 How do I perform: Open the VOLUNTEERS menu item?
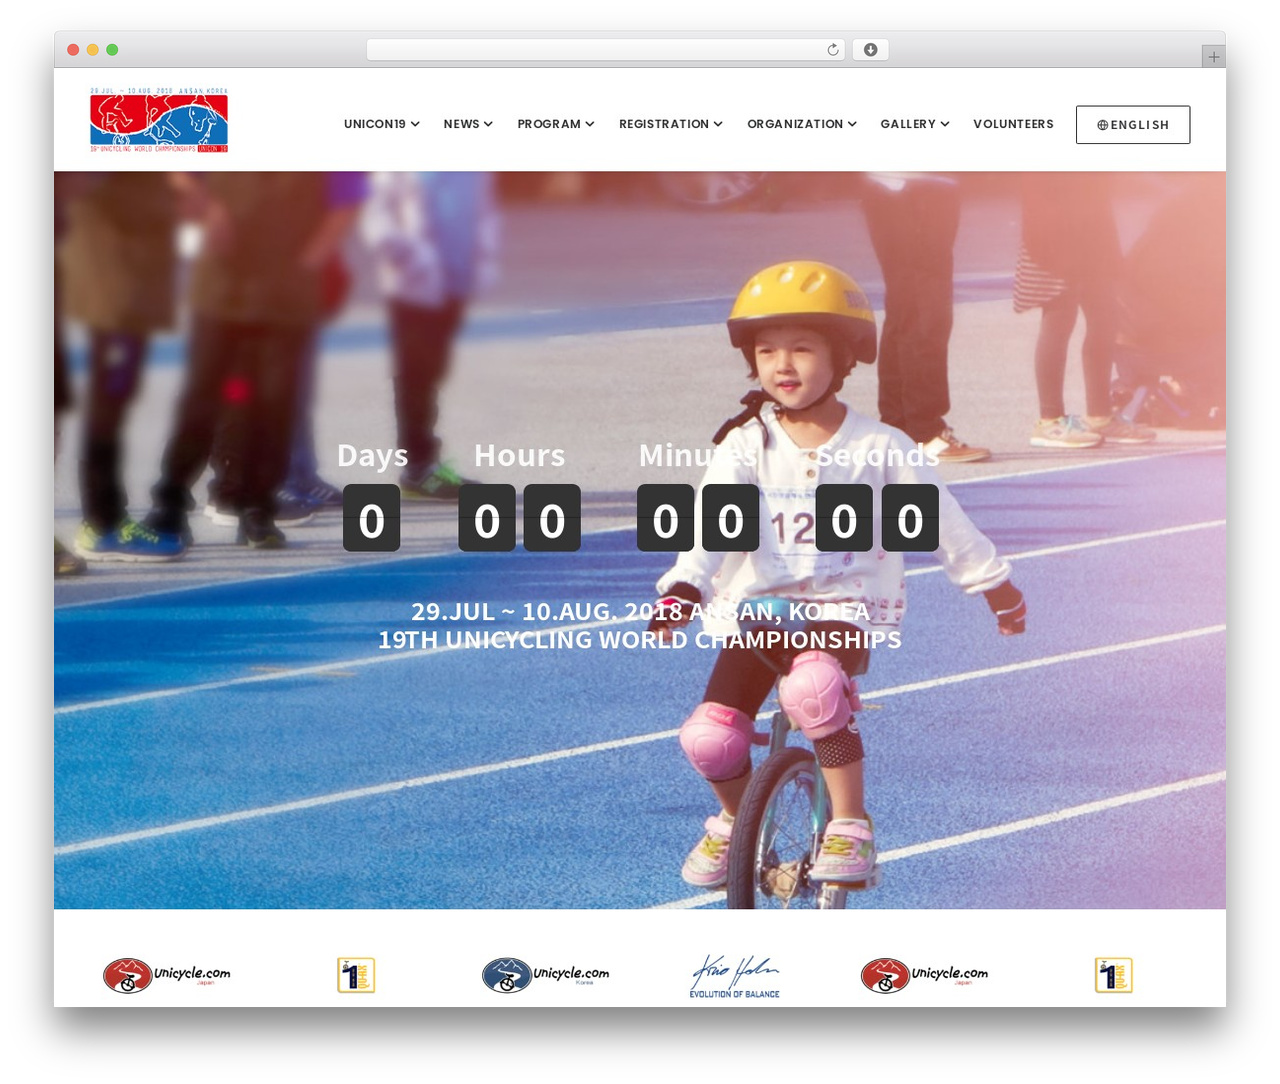point(1013,124)
